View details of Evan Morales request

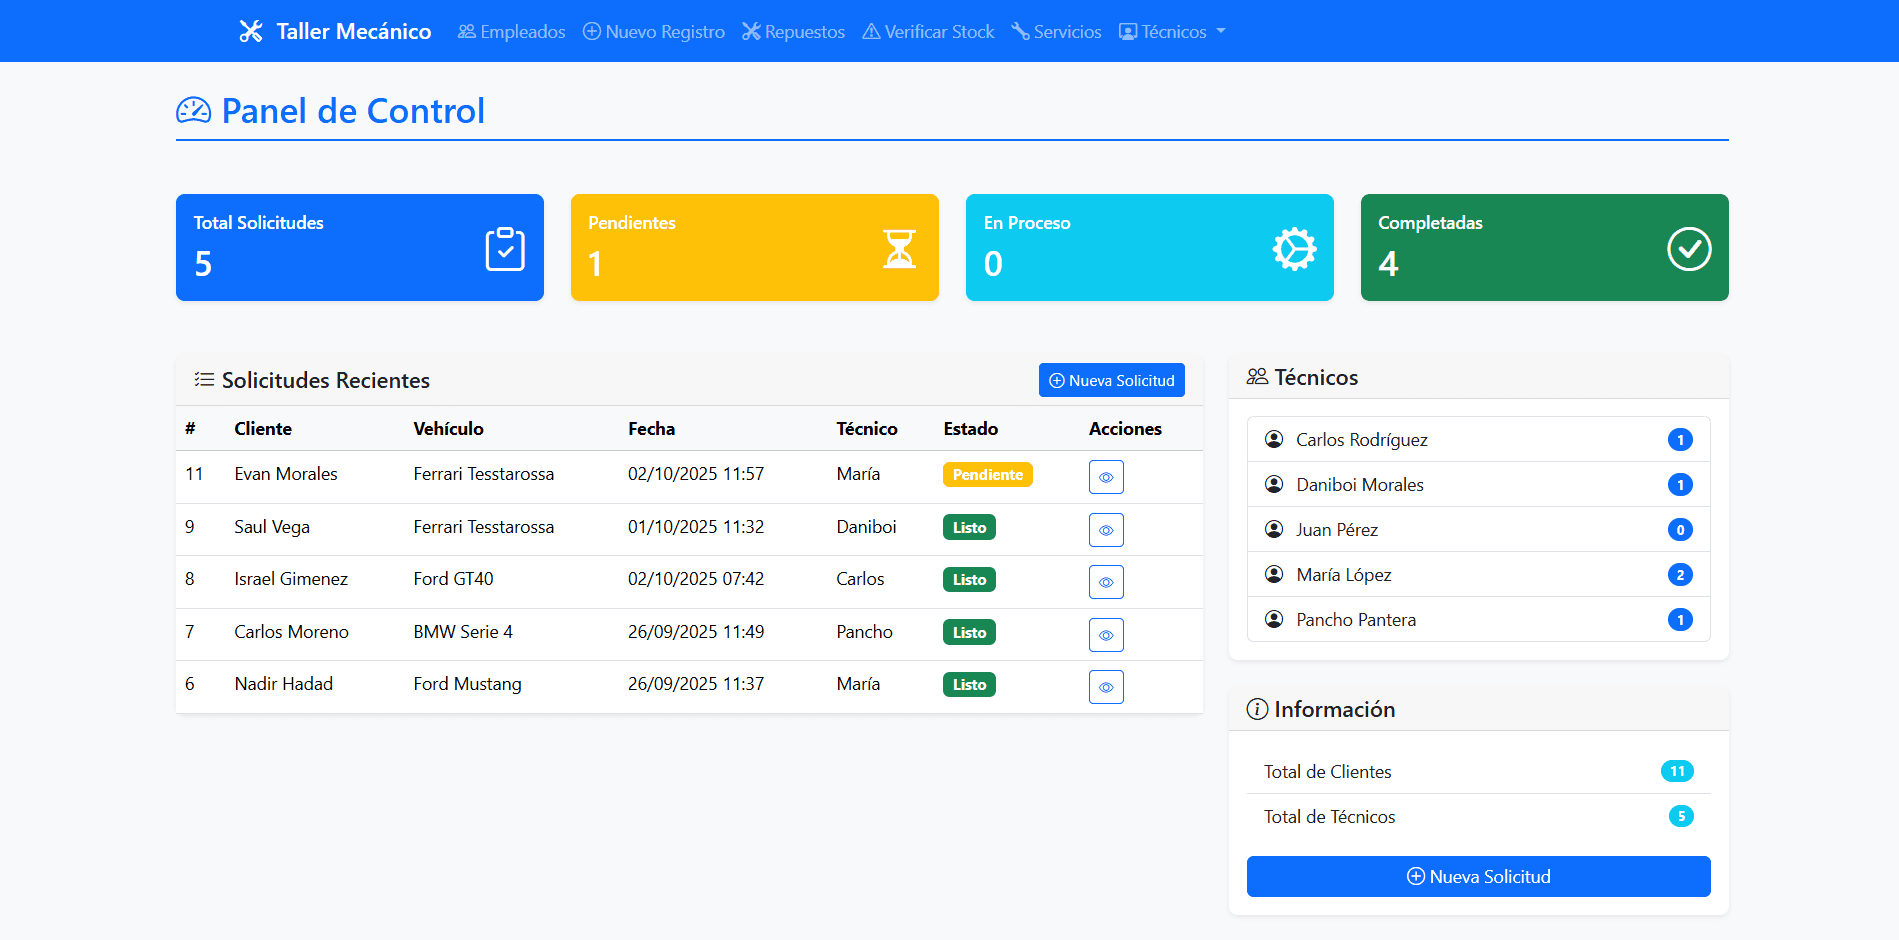point(1106,477)
